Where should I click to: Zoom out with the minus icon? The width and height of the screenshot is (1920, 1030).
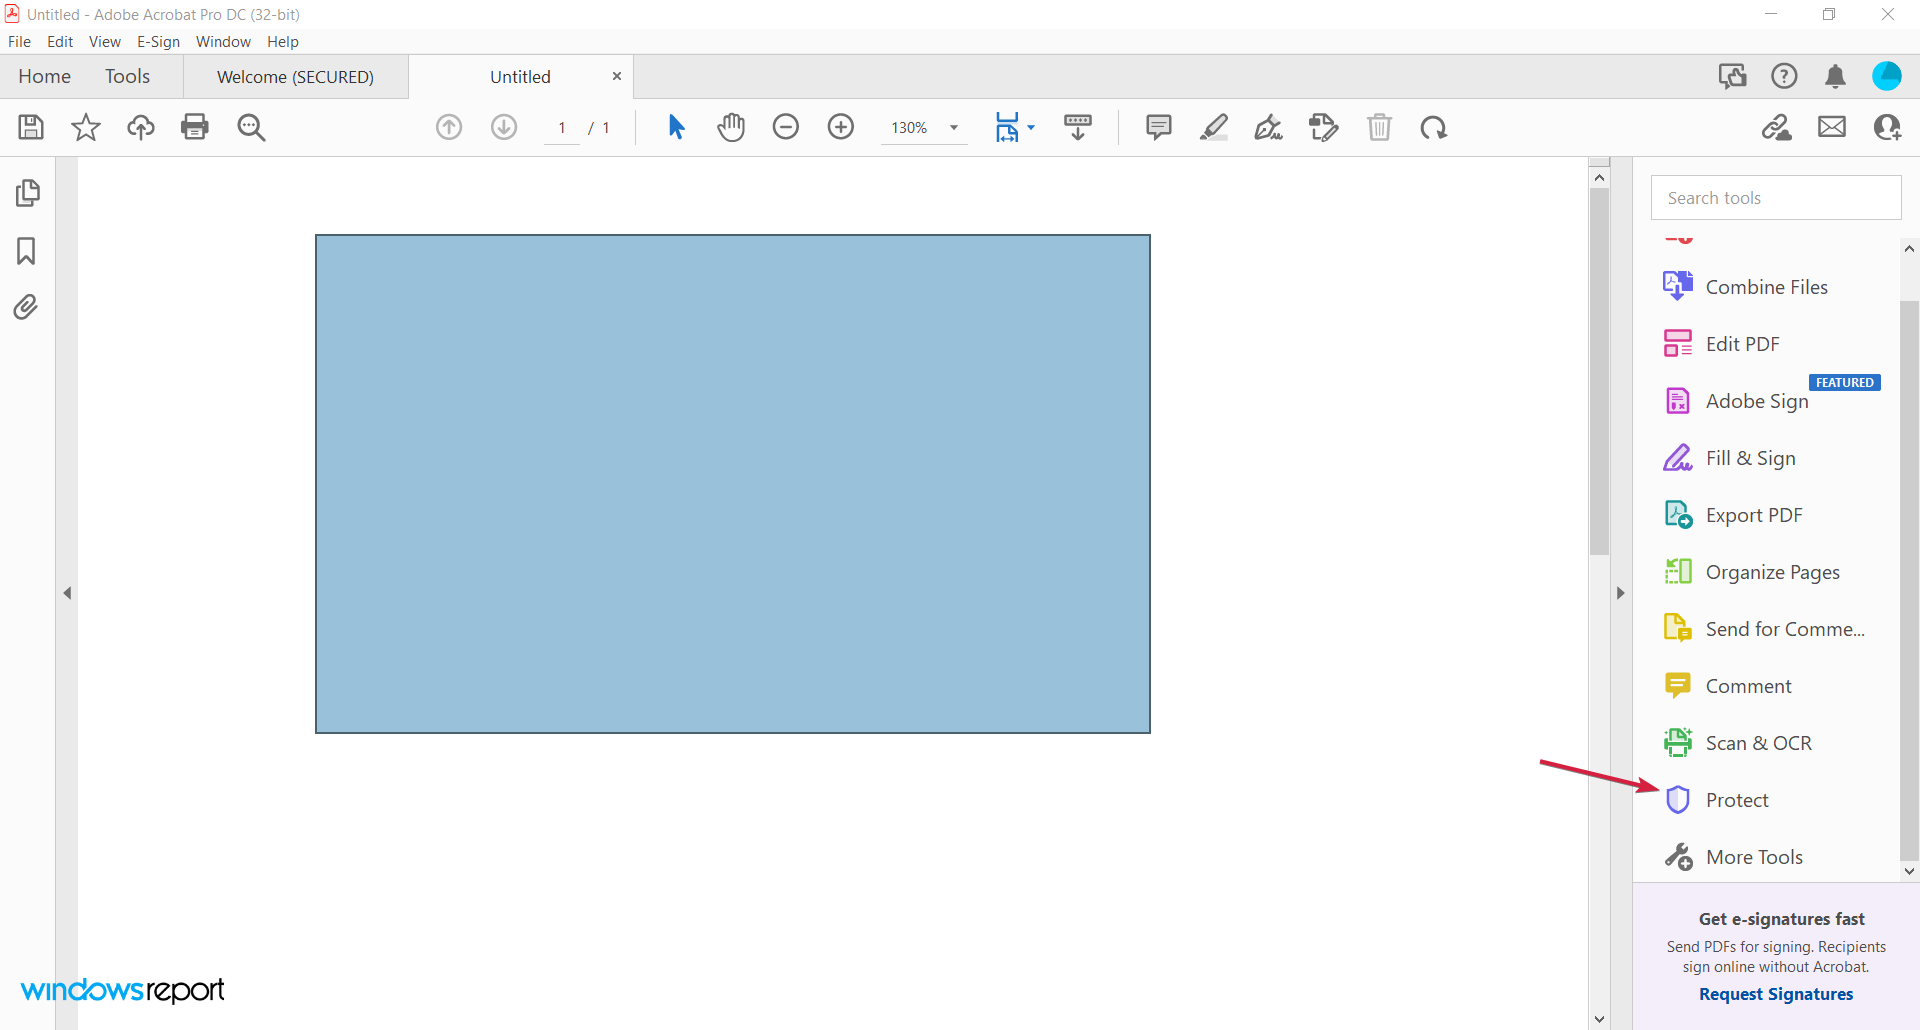786,127
